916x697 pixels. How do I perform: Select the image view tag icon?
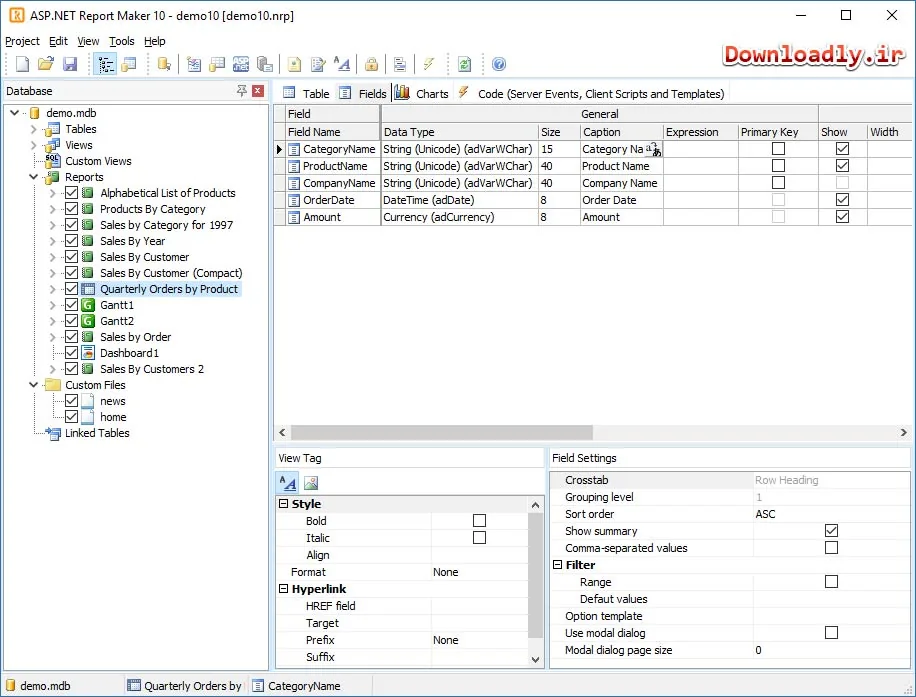pyautogui.click(x=311, y=483)
